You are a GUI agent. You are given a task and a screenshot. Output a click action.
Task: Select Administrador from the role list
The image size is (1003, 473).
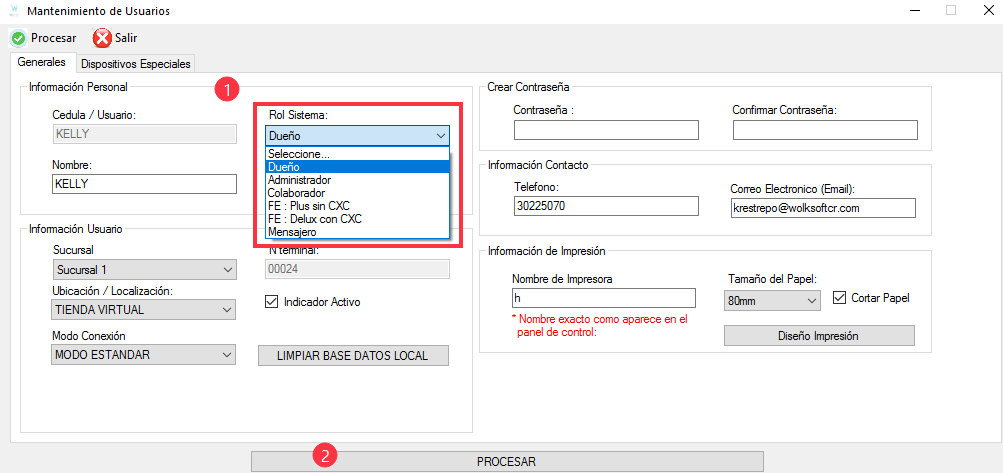point(300,180)
